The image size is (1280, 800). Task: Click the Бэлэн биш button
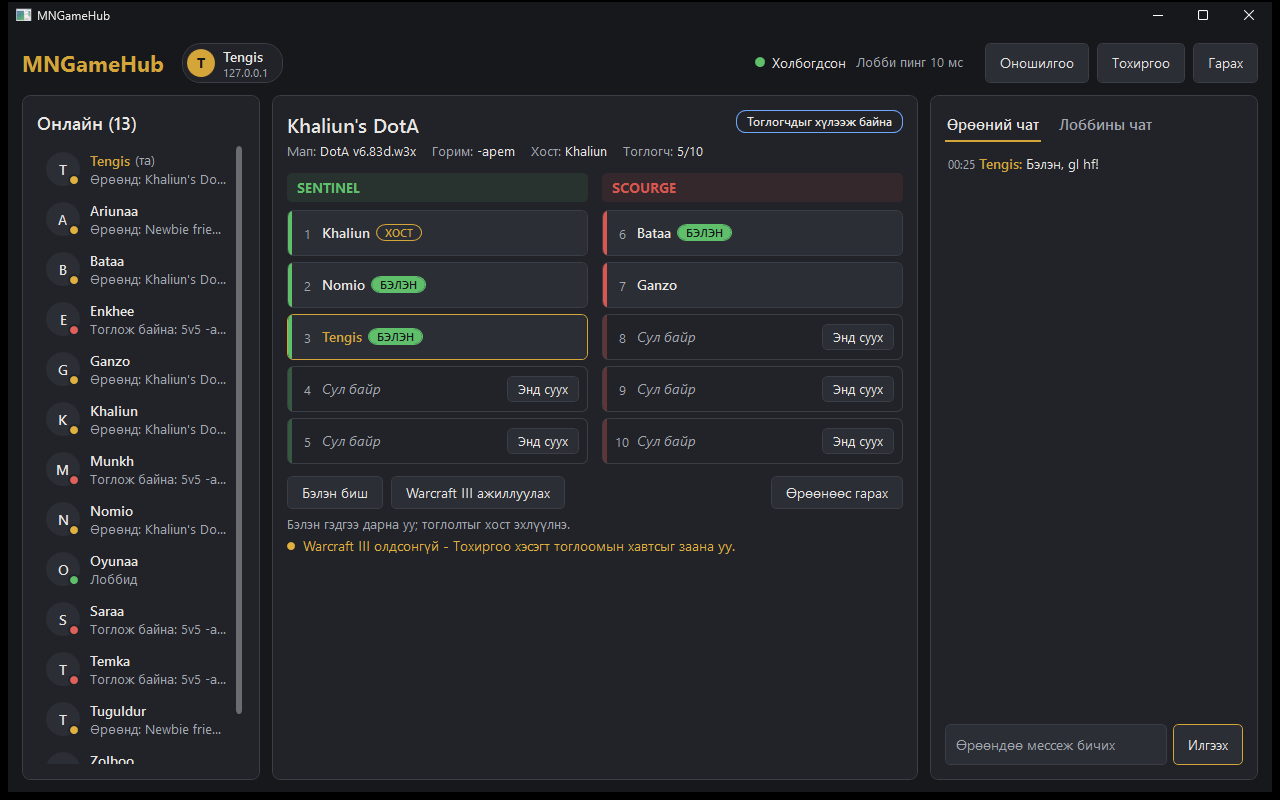tap(335, 493)
